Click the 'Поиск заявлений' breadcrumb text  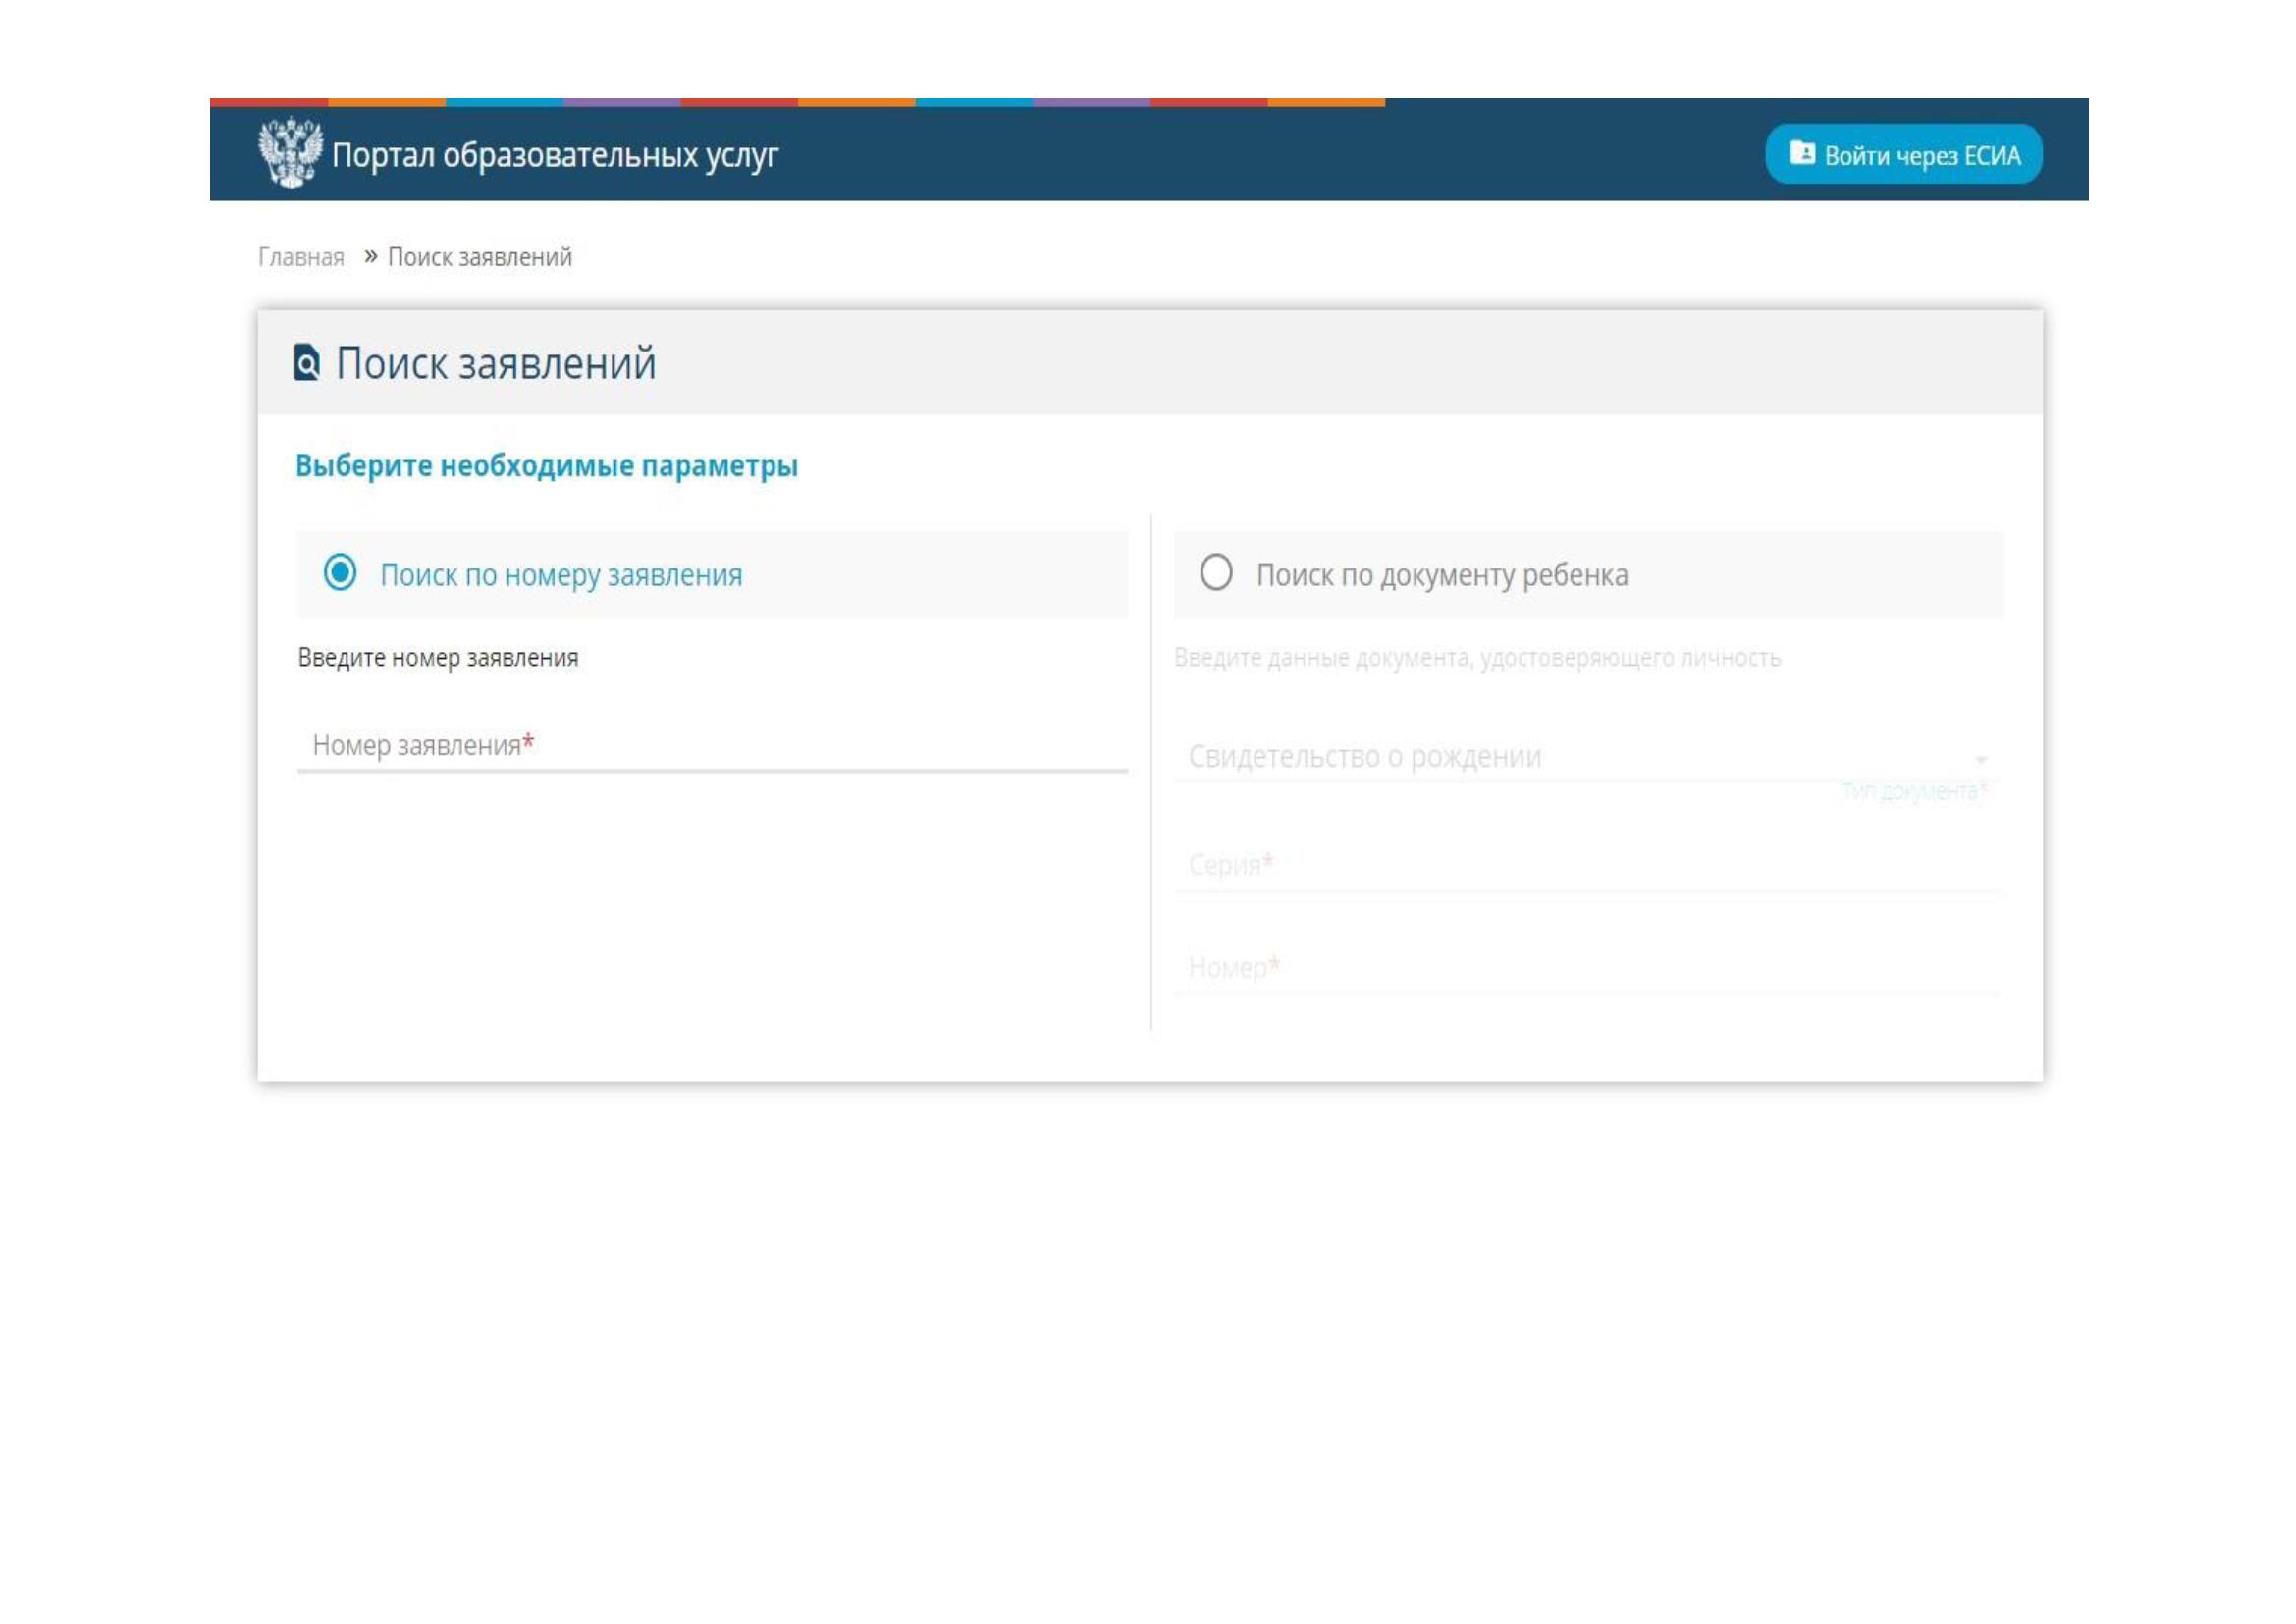[480, 258]
